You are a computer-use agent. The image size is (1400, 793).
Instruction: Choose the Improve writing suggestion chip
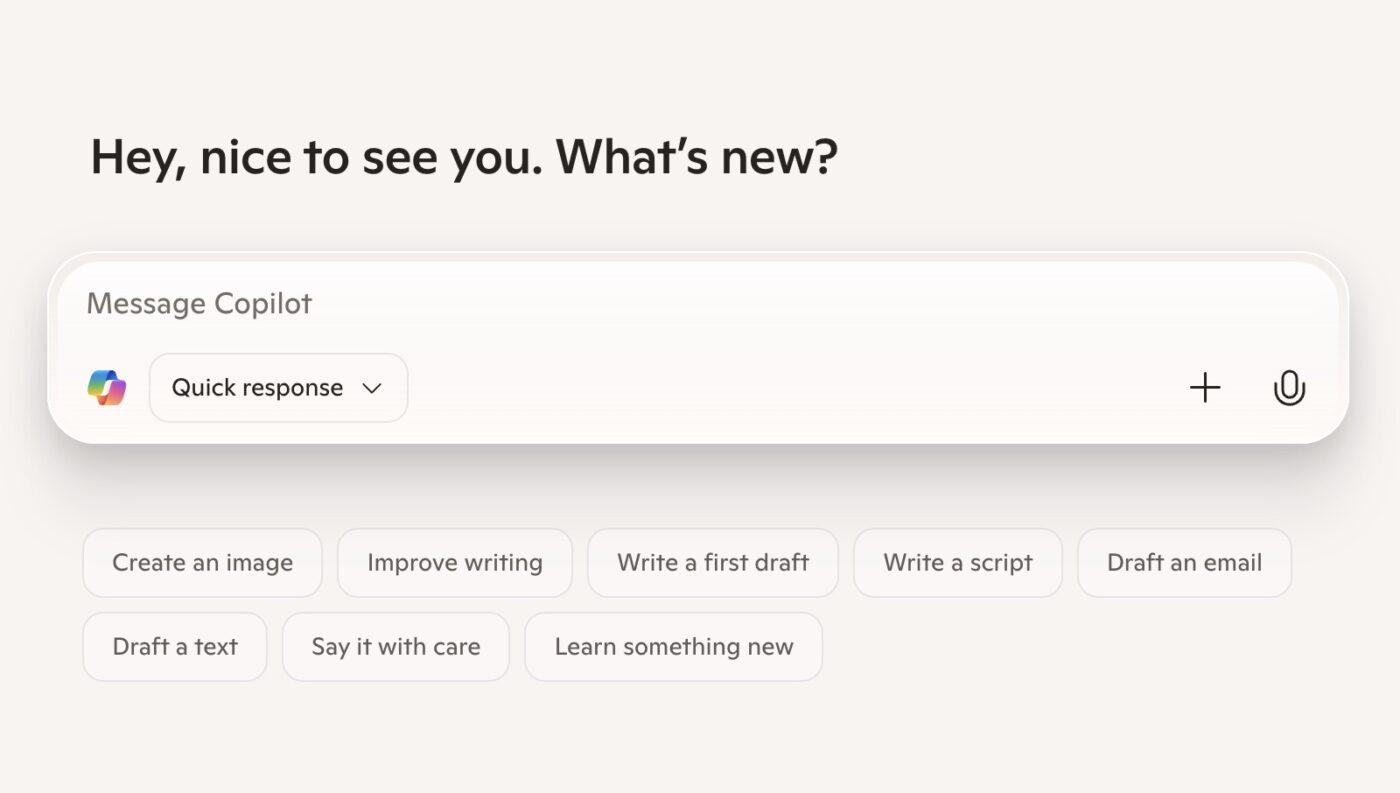454,563
